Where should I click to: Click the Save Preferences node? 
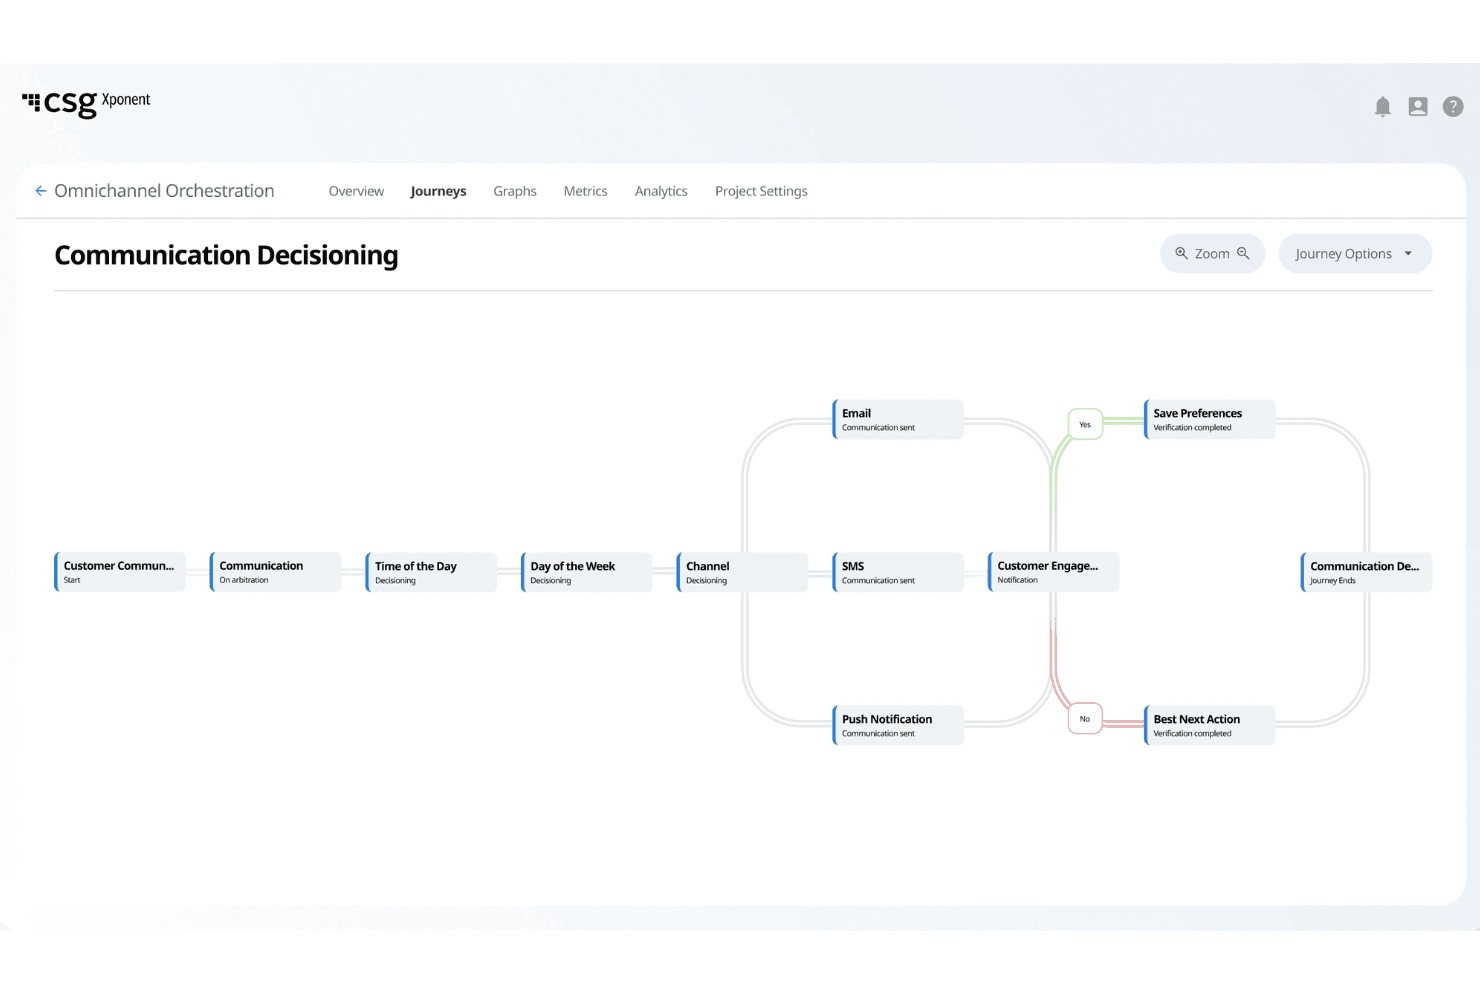pyautogui.click(x=1209, y=419)
